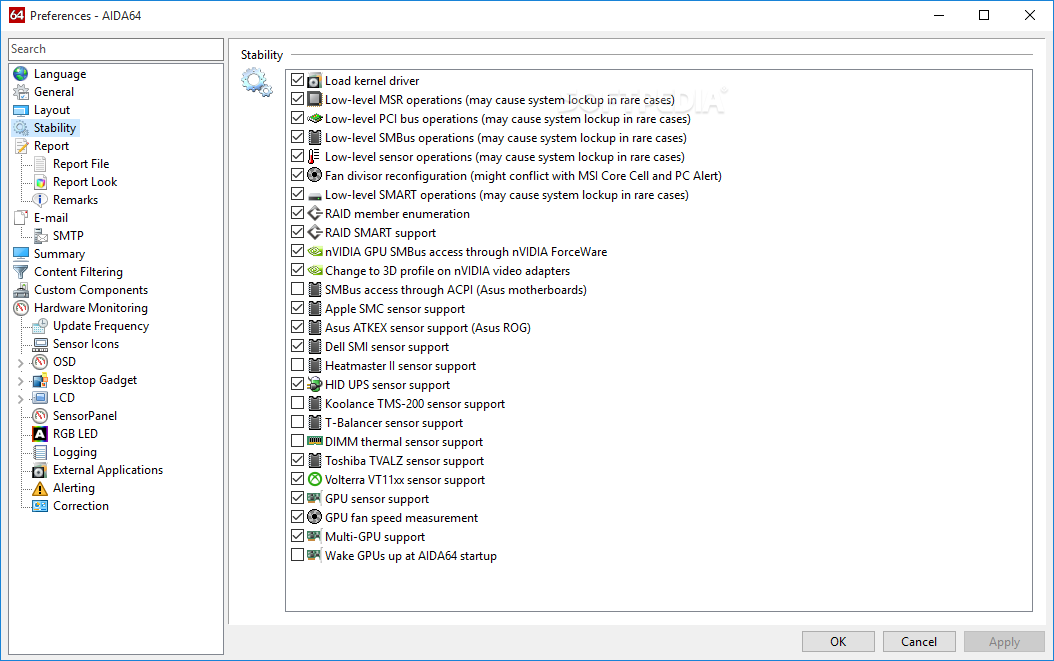Expand the LCD tree node
The width and height of the screenshot is (1054, 661).
[x=20, y=399]
